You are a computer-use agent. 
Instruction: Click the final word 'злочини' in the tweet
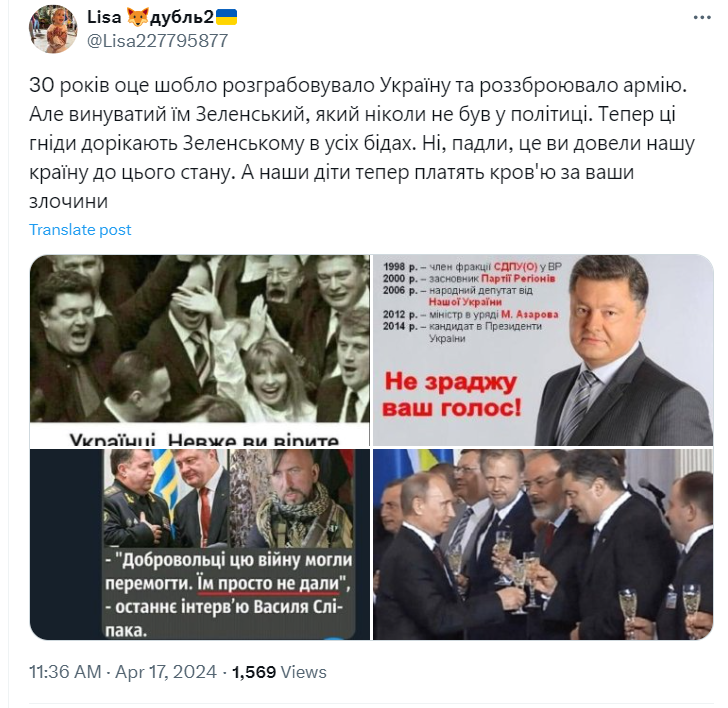click(x=69, y=201)
